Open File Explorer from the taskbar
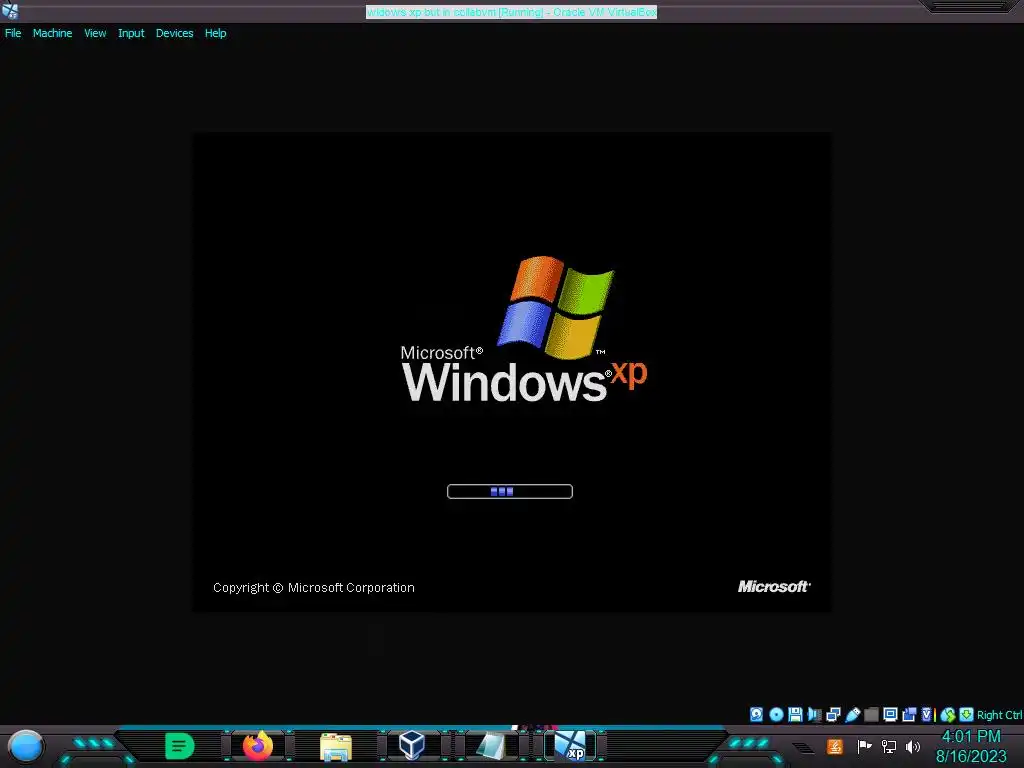 point(336,747)
